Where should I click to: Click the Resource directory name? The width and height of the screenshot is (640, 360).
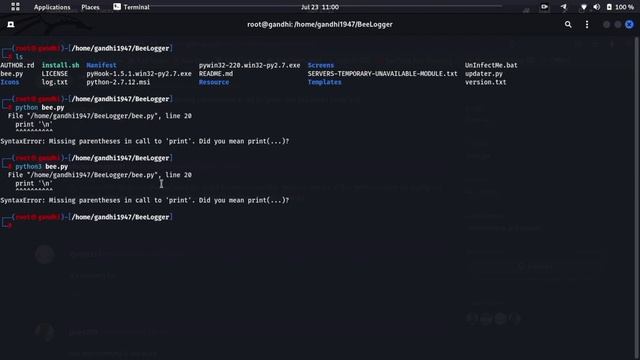214,82
